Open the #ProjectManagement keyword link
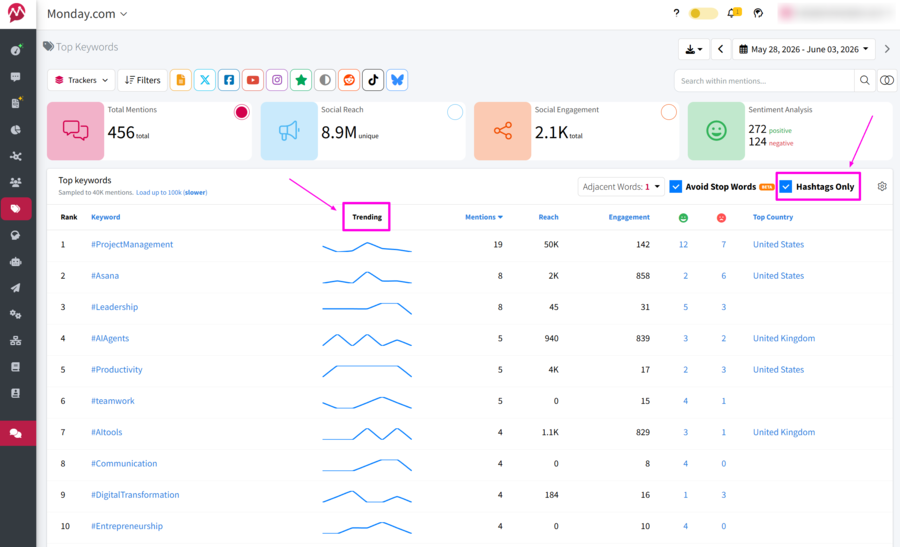 [132, 245]
